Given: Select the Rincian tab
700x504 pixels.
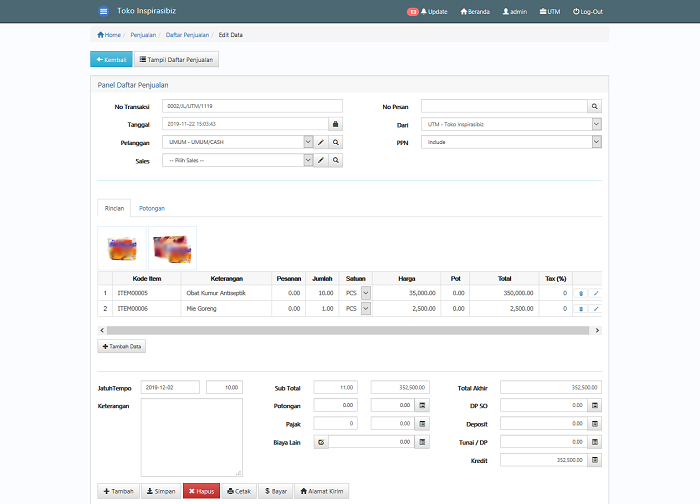Looking at the screenshot, I should click(x=114, y=208).
